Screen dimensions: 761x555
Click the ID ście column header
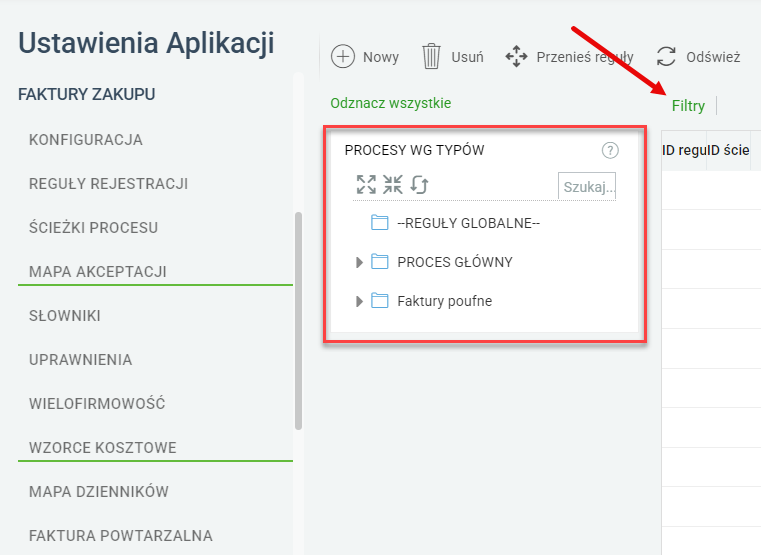point(728,150)
